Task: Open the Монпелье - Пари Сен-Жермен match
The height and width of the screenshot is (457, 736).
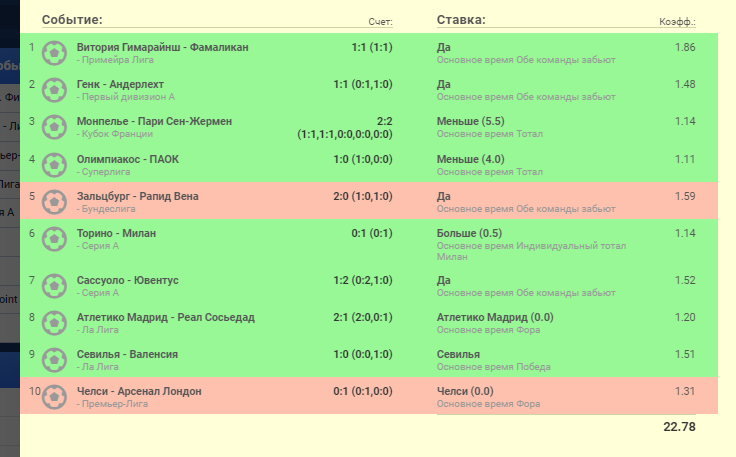Action: (x=154, y=122)
